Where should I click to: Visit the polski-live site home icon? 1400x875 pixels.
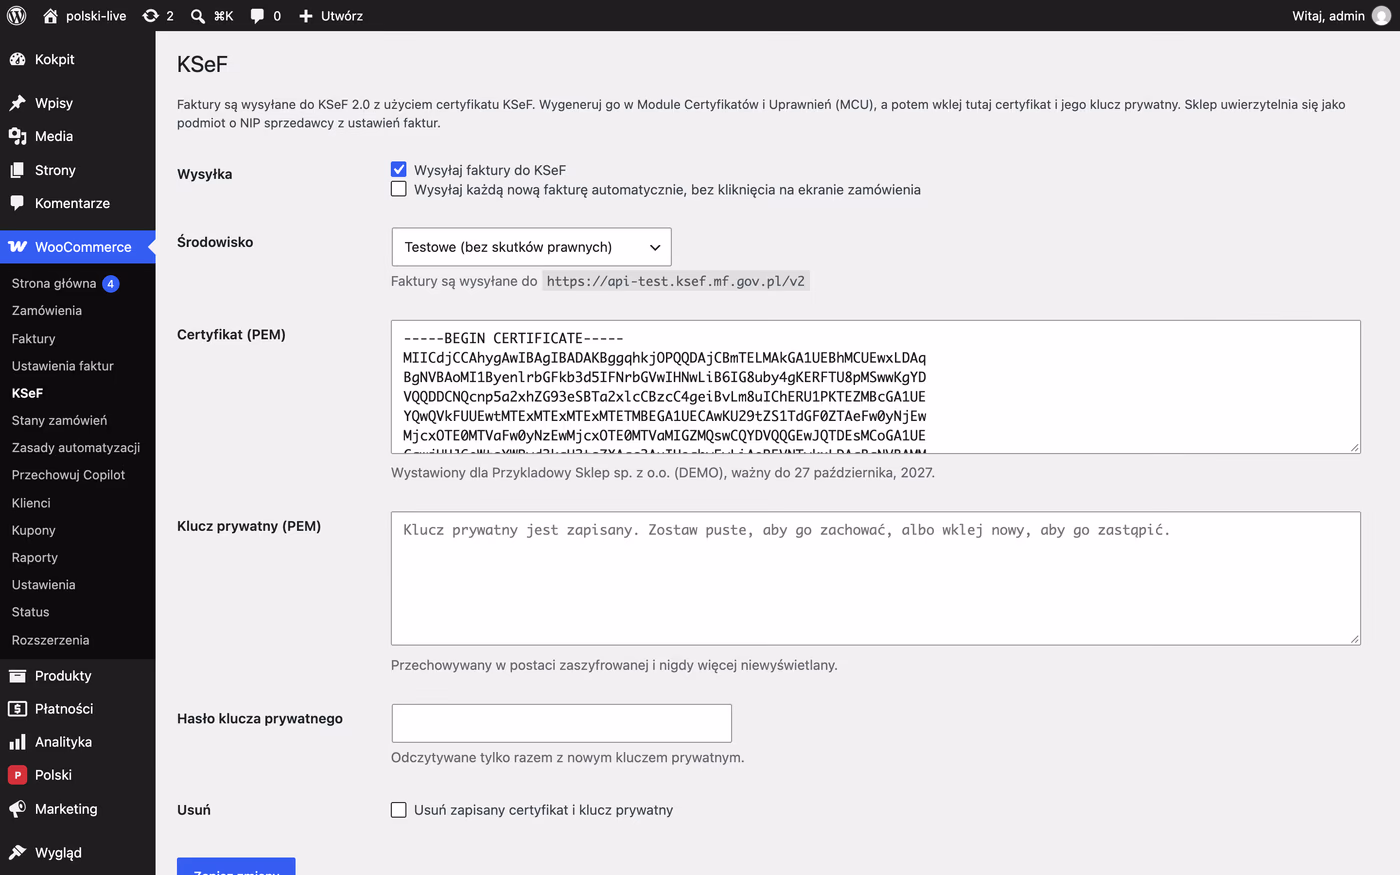click(50, 15)
